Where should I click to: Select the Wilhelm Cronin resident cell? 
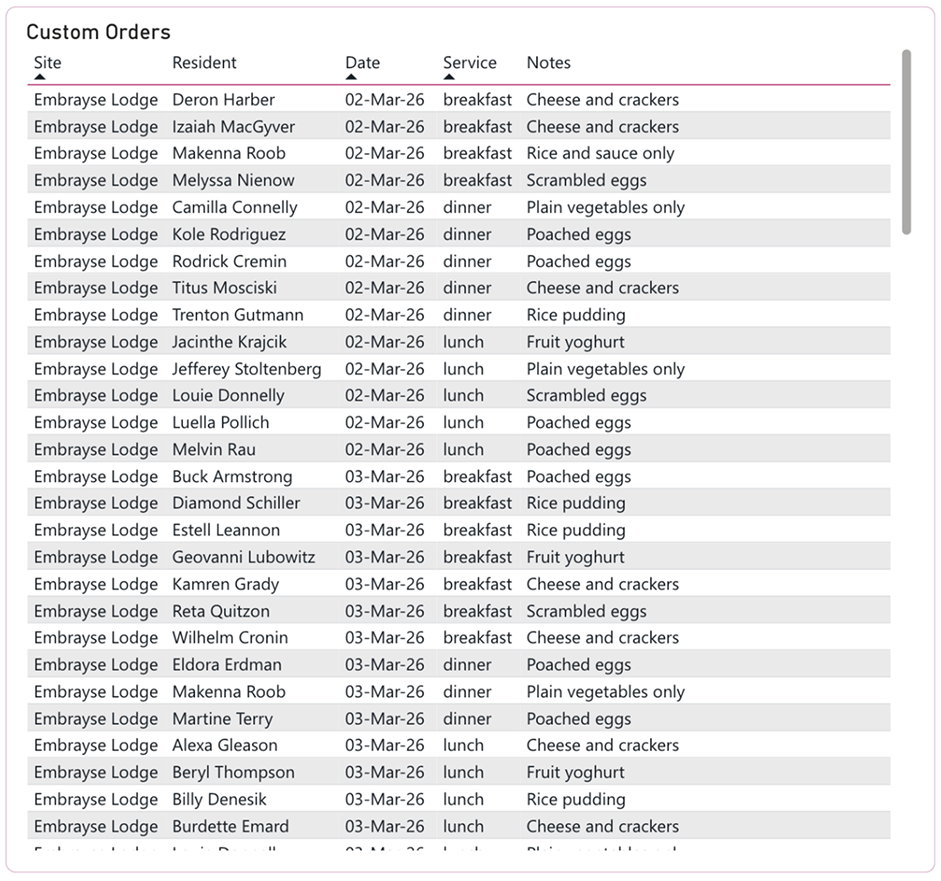(x=229, y=638)
